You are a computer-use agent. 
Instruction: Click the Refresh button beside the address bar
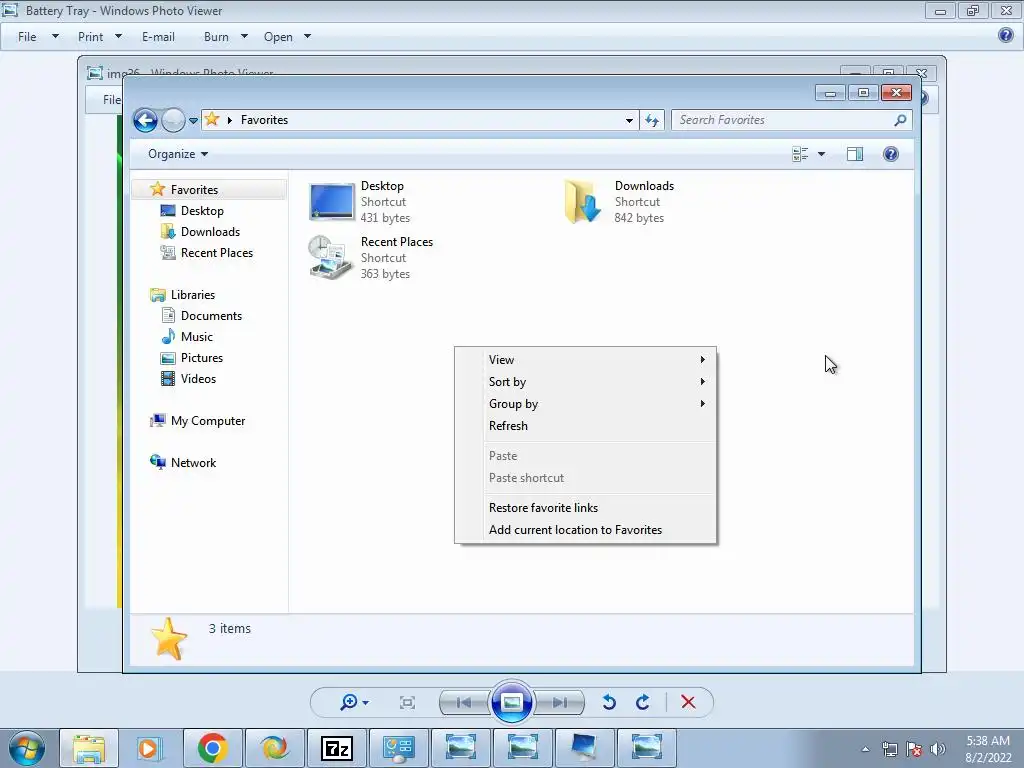[x=652, y=120]
